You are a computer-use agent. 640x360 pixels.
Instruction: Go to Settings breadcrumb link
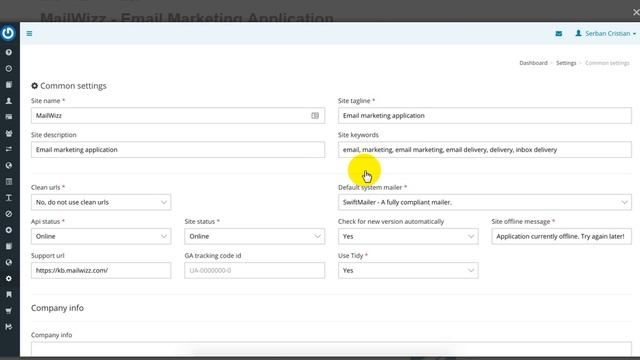[x=566, y=63]
